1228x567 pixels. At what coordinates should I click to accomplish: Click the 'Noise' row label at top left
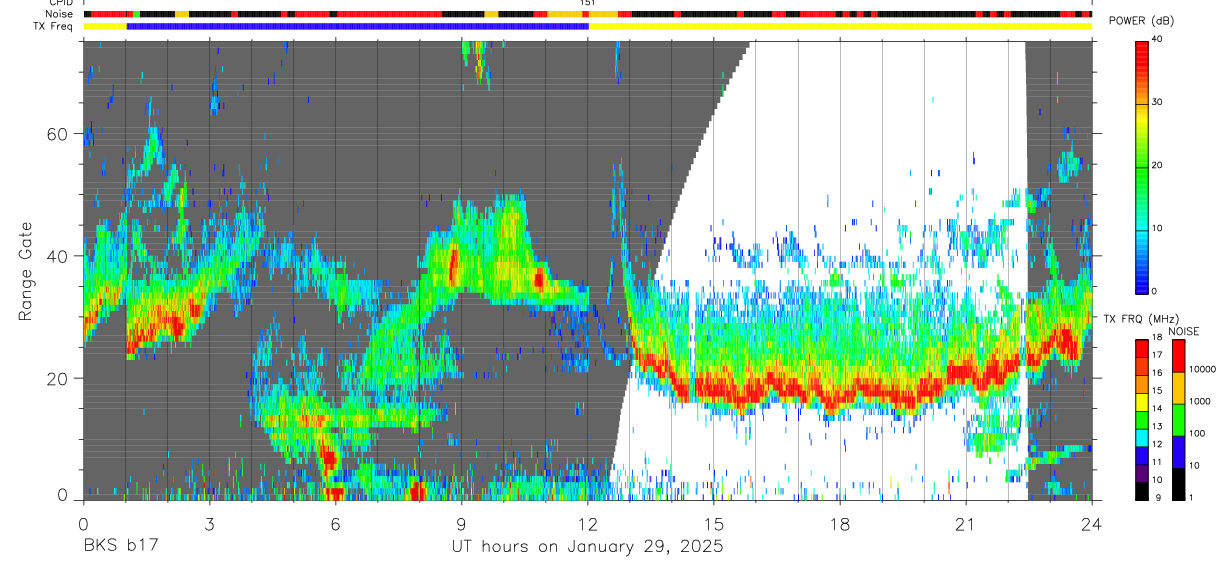point(59,14)
